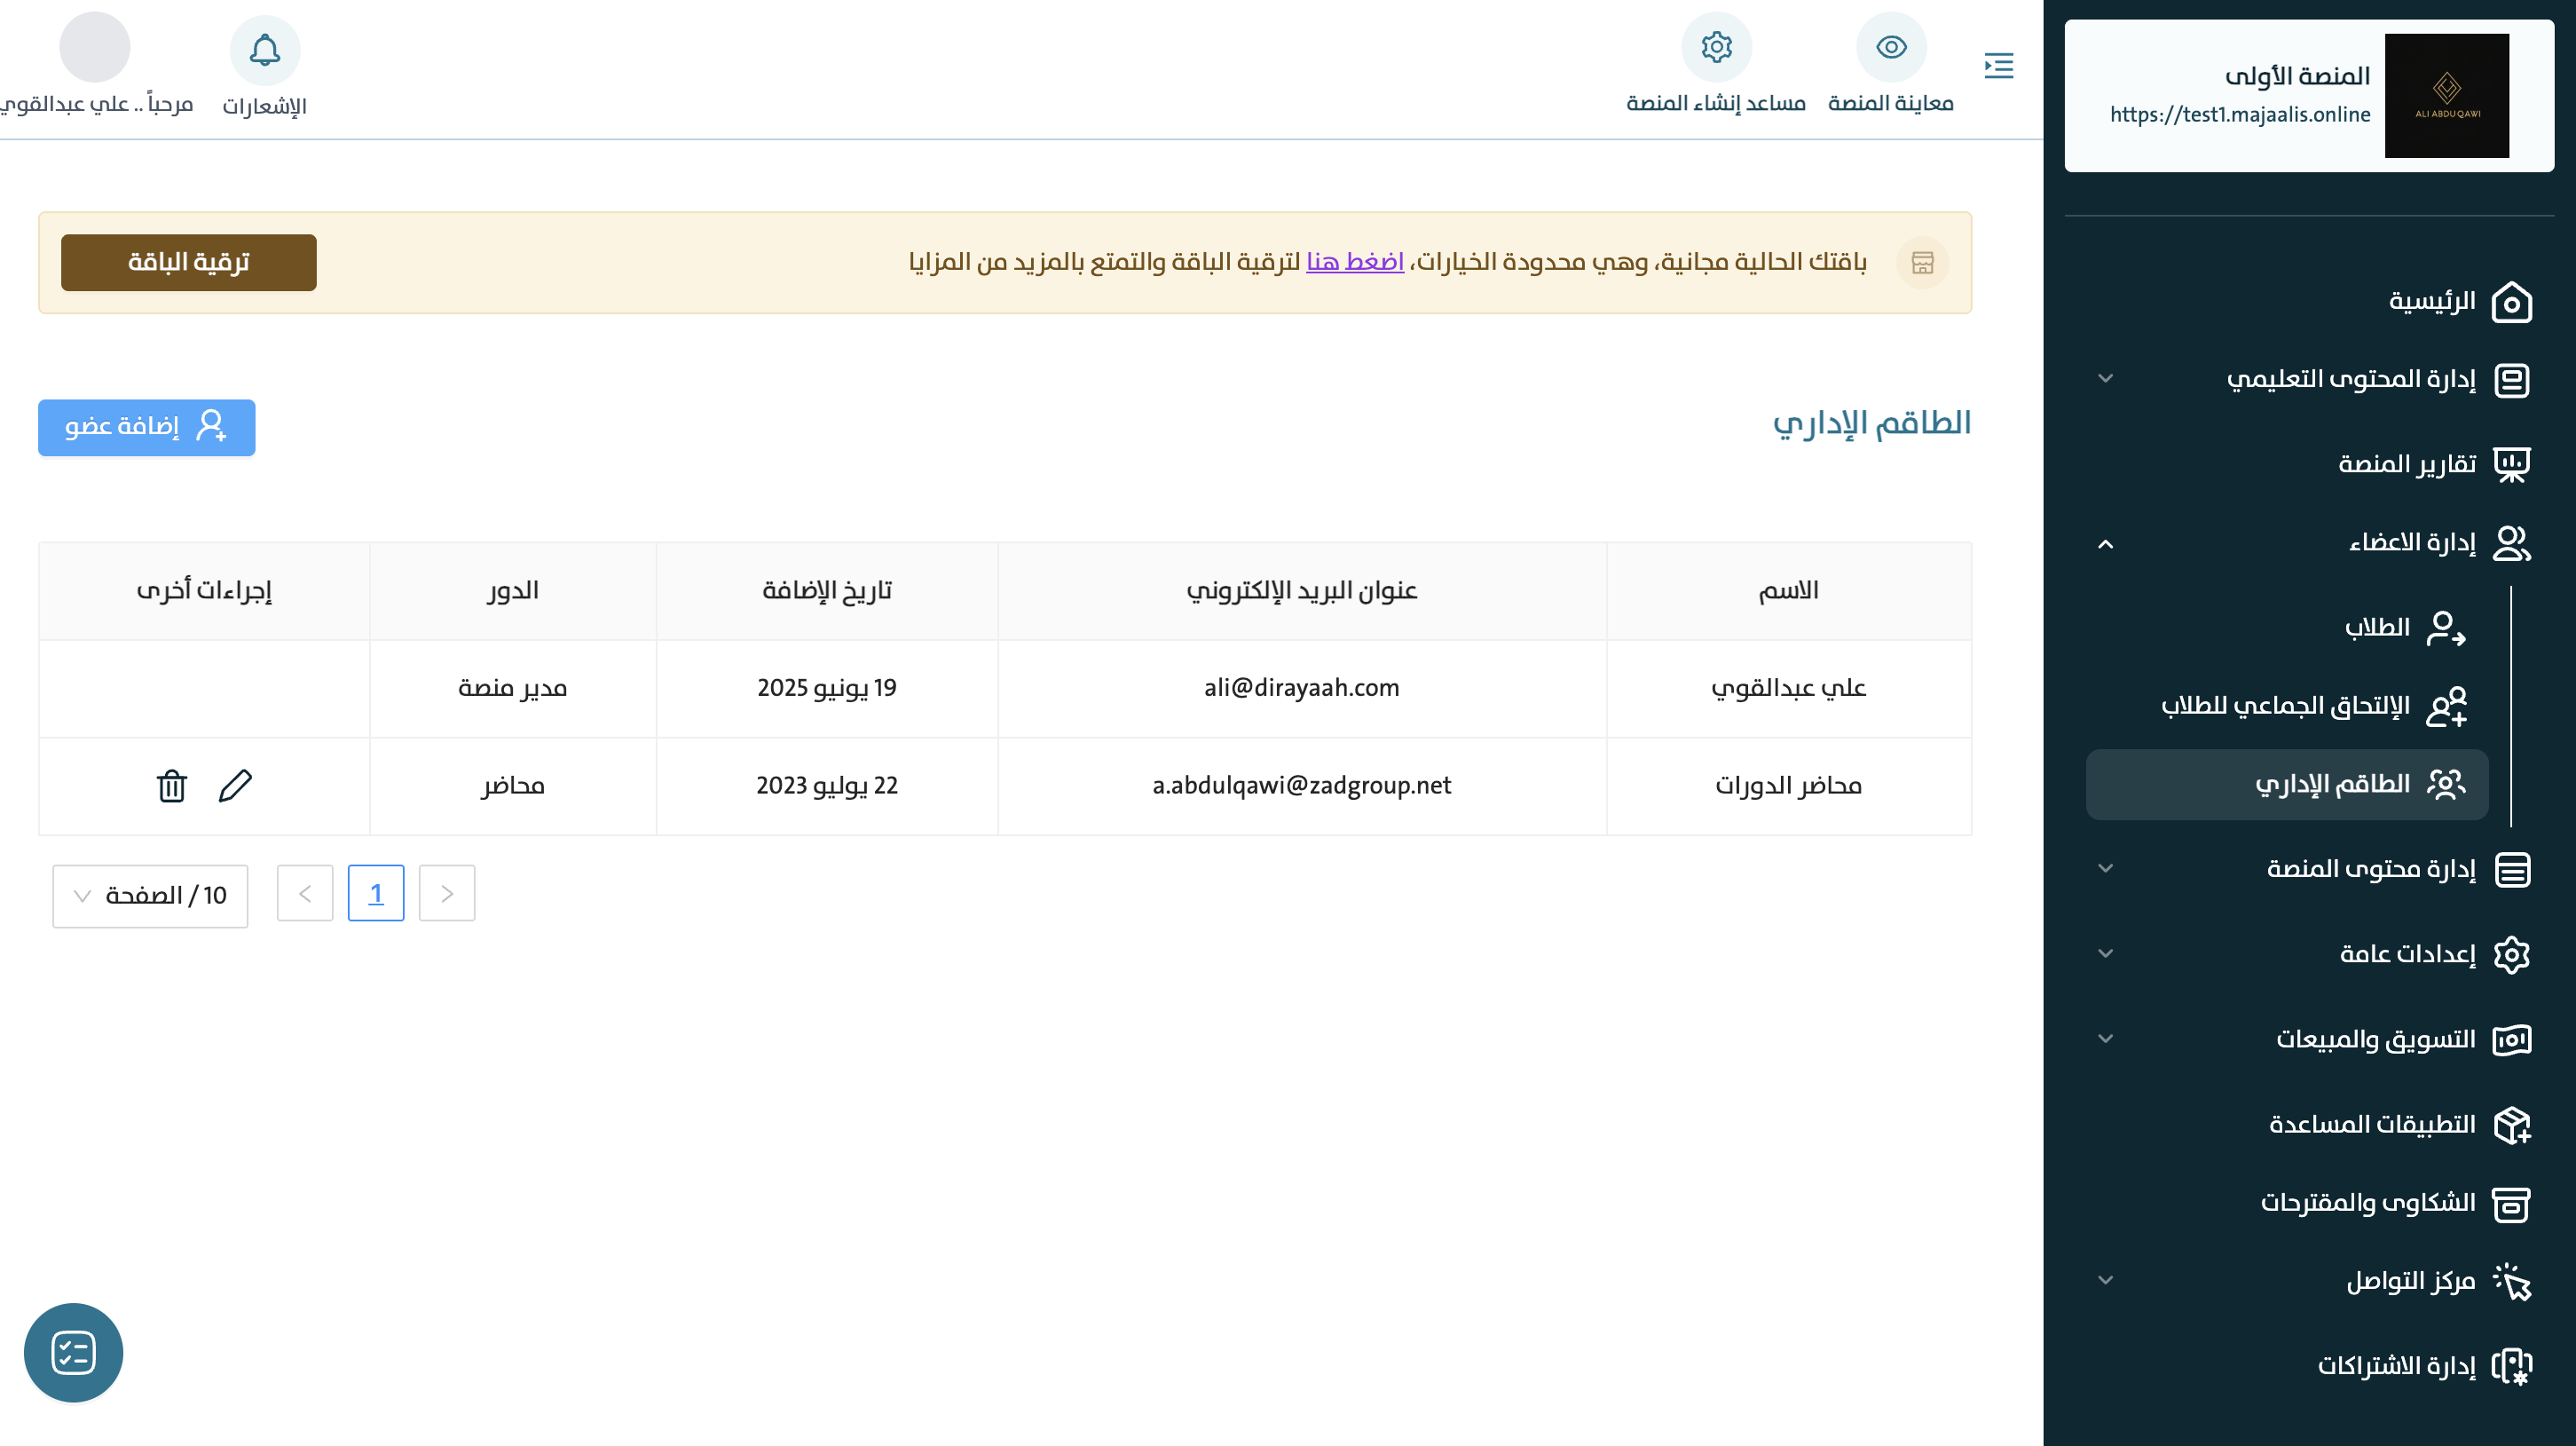Open the floating checklist button
Viewport: 2576px width, 1446px height.
pyautogui.click(x=73, y=1352)
